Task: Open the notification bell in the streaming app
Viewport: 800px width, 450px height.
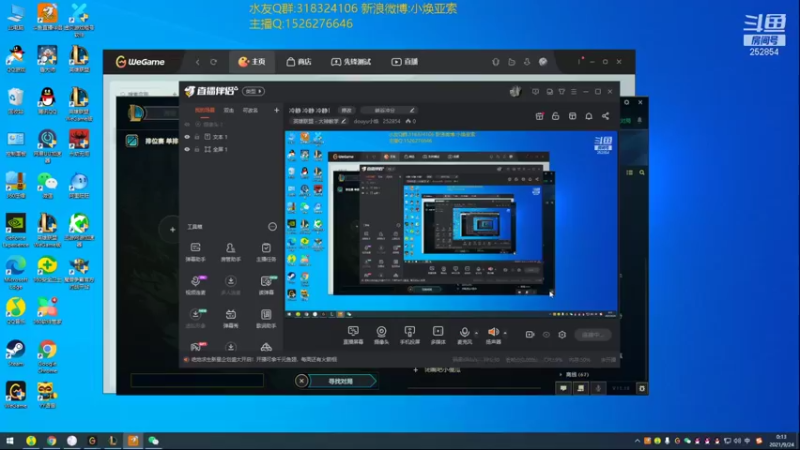Action: click(589, 116)
